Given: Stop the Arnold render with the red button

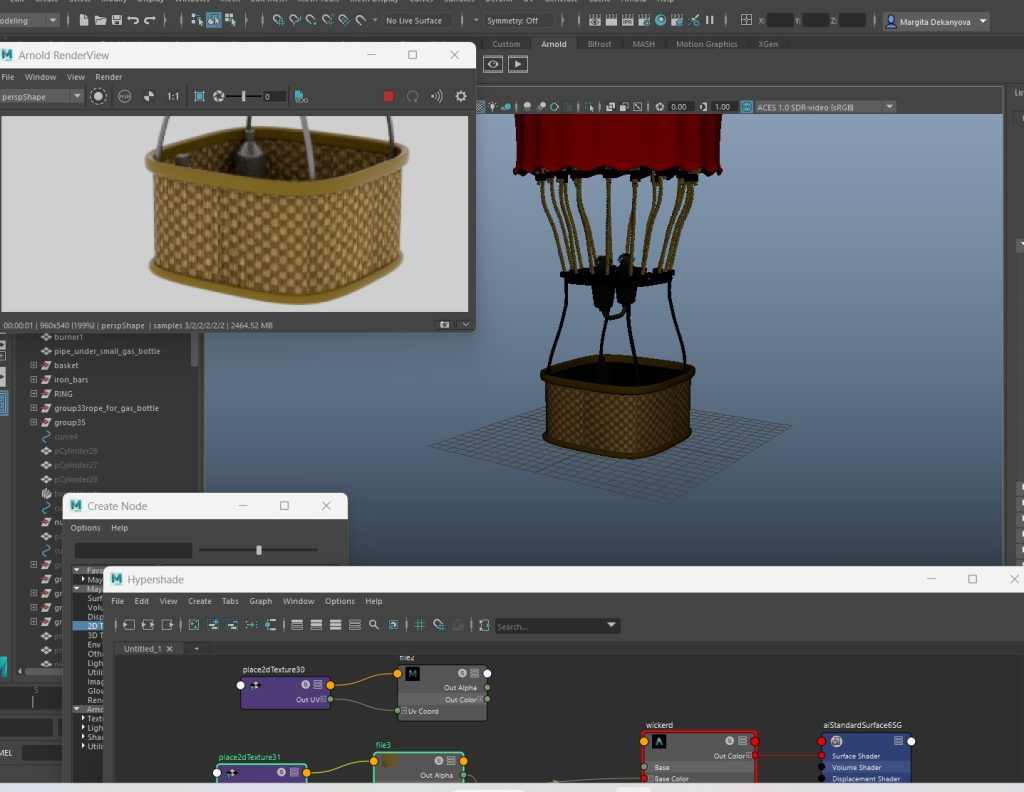Looking at the screenshot, I should tap(388, 96).
